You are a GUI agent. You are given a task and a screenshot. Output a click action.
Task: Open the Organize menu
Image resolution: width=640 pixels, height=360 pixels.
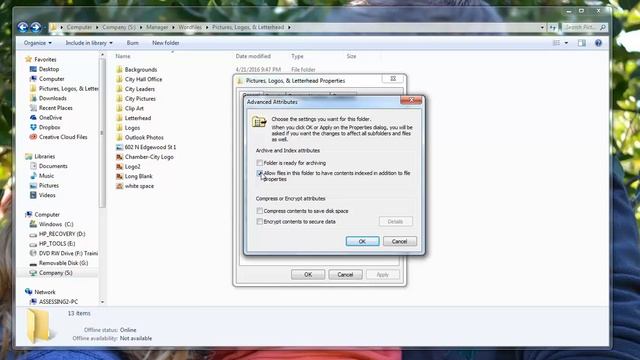(38, 43)
